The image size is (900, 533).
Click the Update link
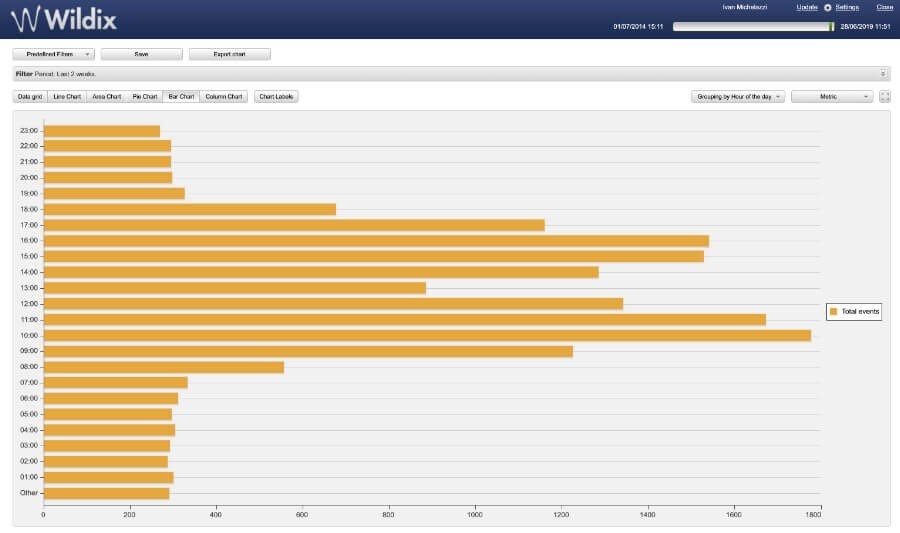[x=807, y=8]
